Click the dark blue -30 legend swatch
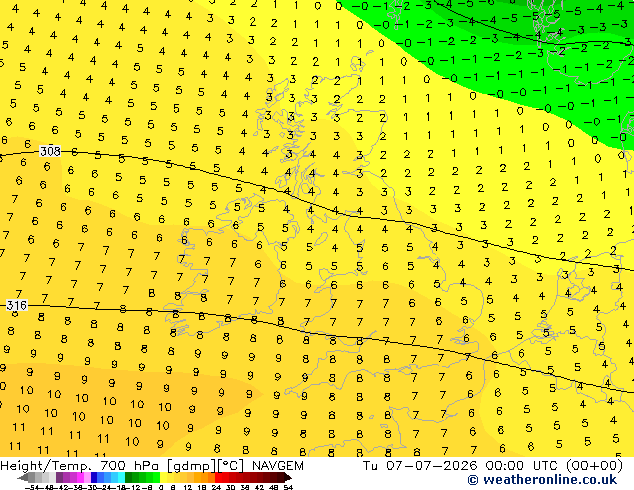The image size is (634, 490). point(94,477)
